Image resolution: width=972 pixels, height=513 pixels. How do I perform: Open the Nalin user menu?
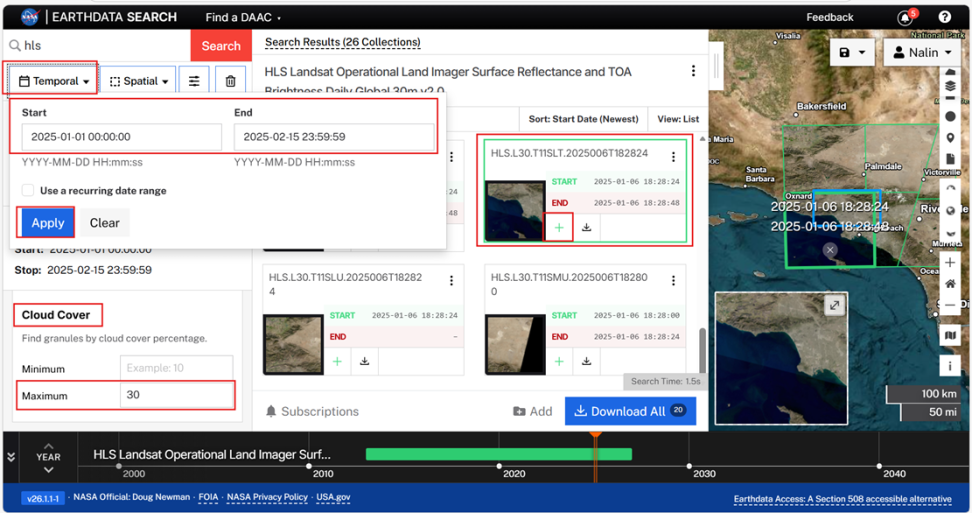click(x=922, y=53)
